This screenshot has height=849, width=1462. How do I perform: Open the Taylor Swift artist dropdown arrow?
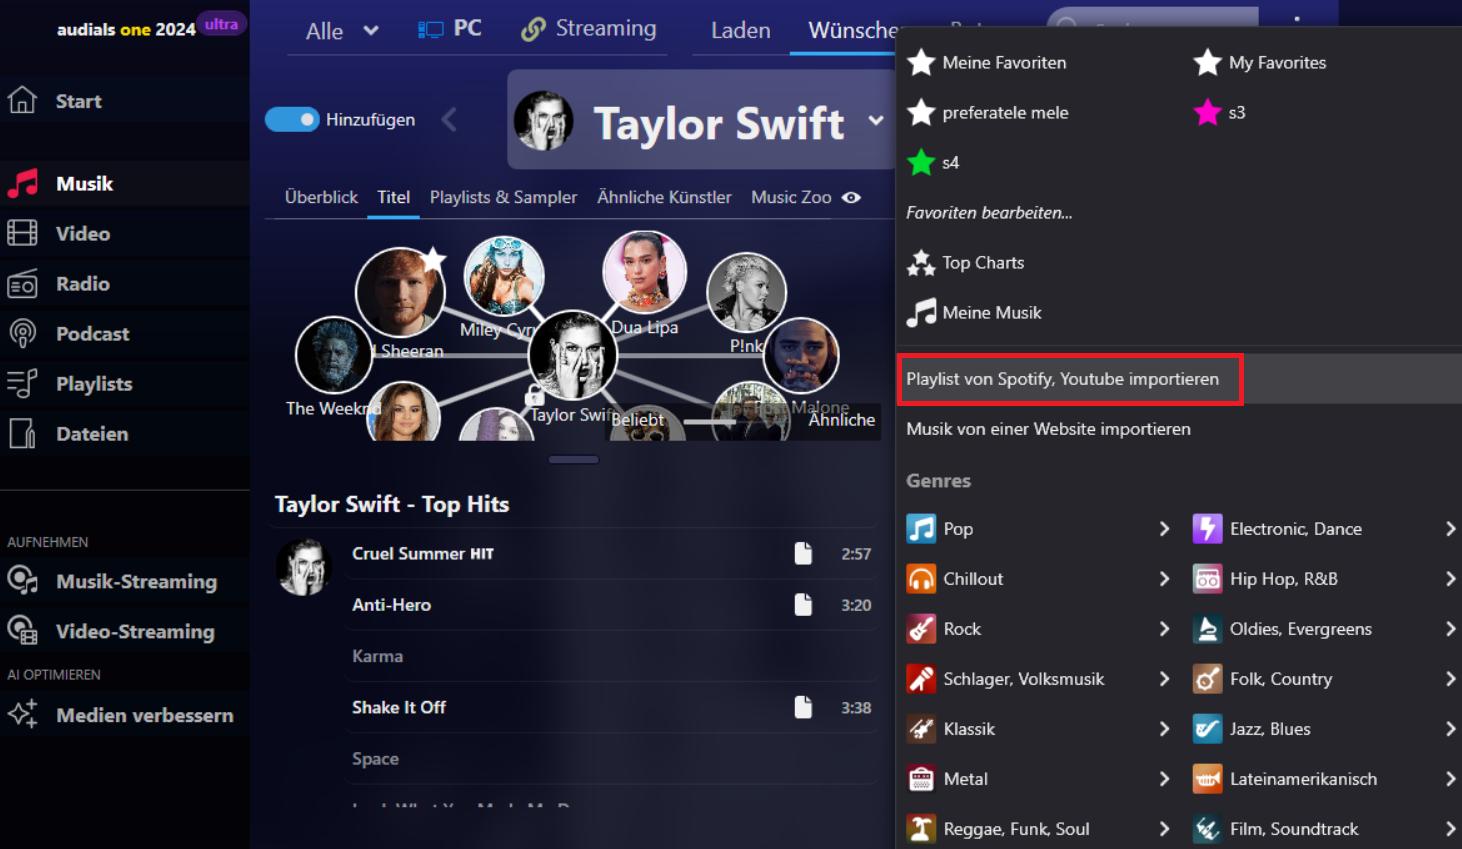876,121
